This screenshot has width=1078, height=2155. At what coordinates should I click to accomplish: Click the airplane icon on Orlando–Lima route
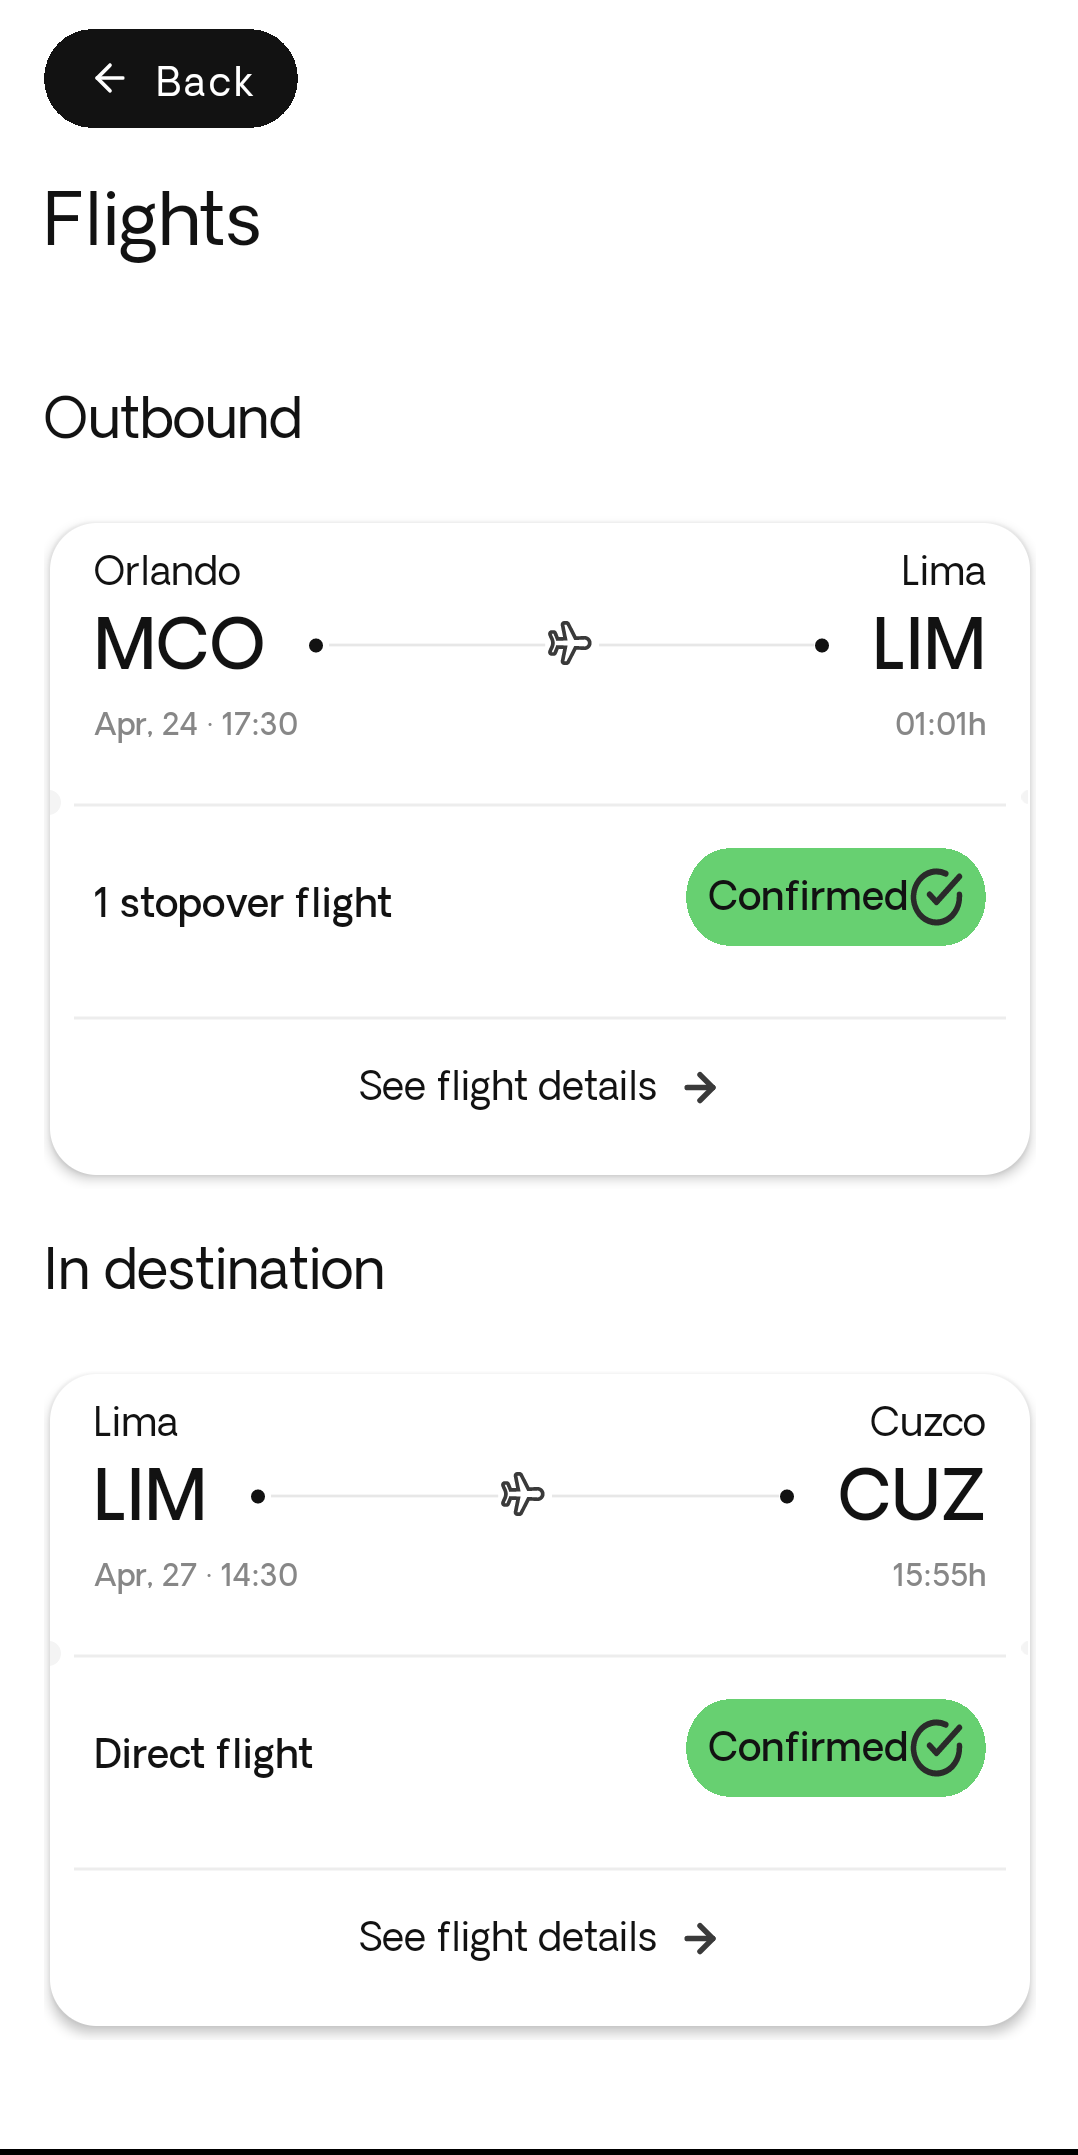[569, 643]
